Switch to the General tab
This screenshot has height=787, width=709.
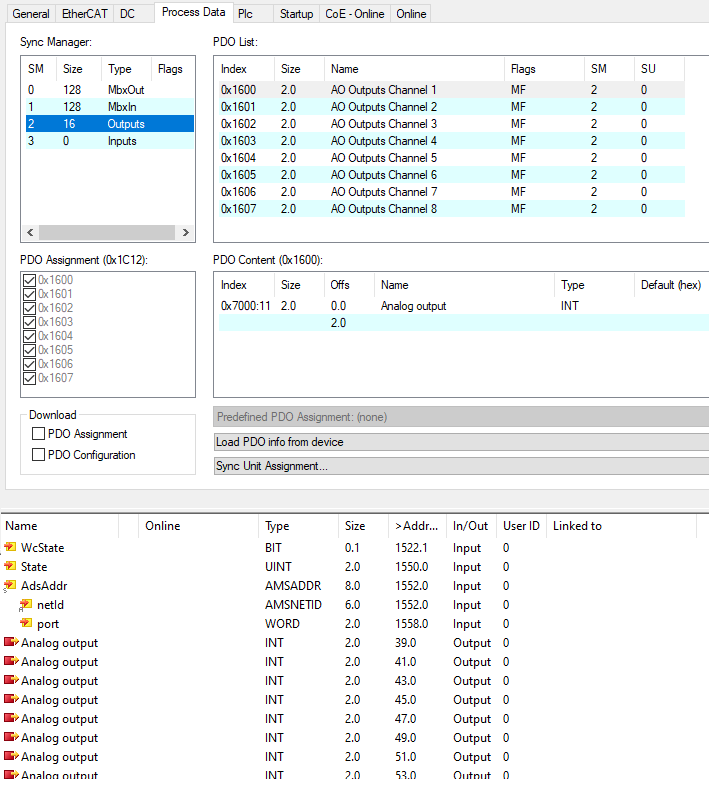click(31, 14)
